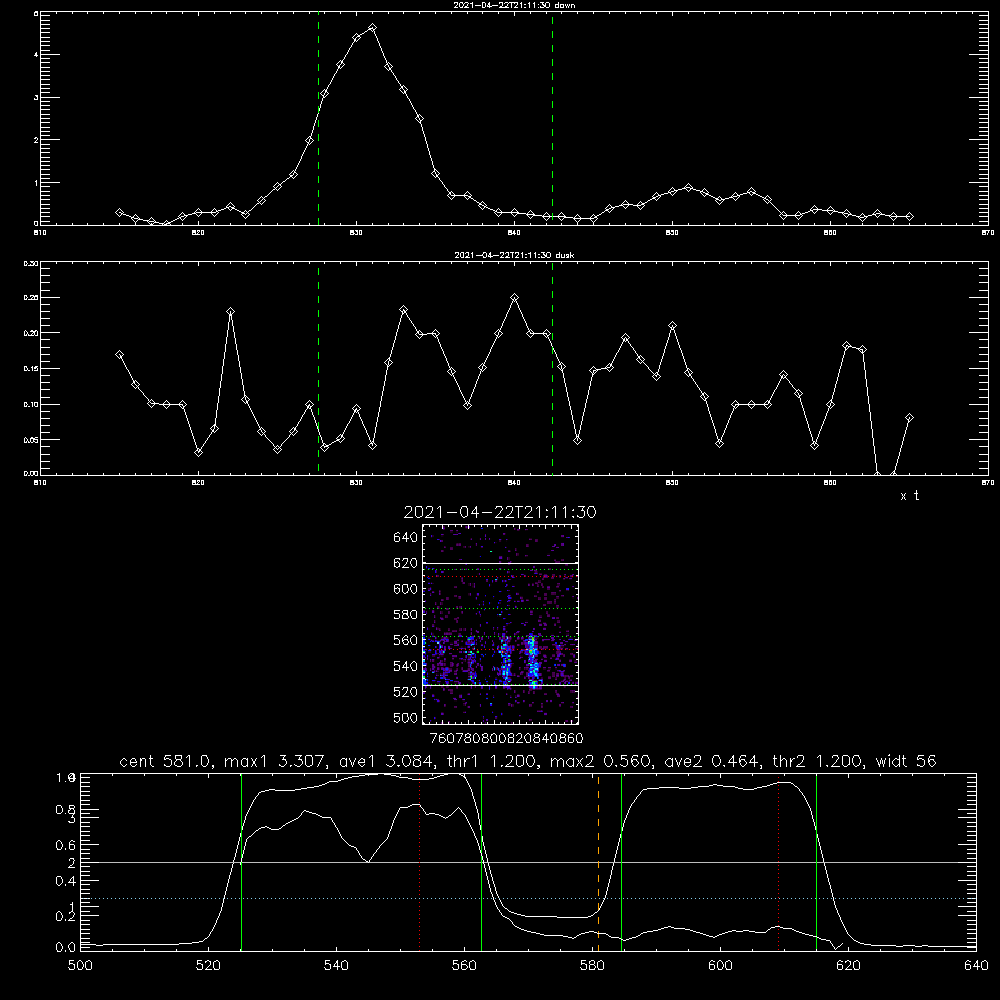Select the 'widt 56' value in stats line

[x=906, y=761]
